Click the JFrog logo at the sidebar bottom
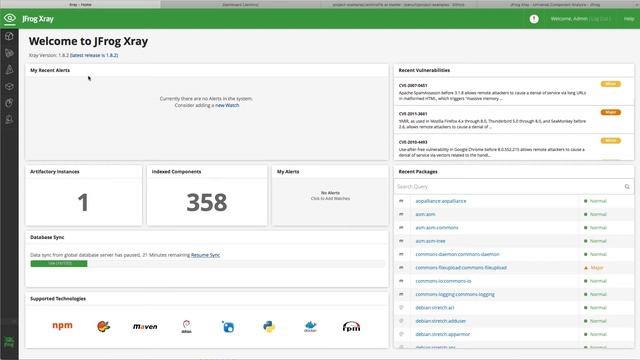This screenshot has height=360, width=640. [x=9, y=342]
